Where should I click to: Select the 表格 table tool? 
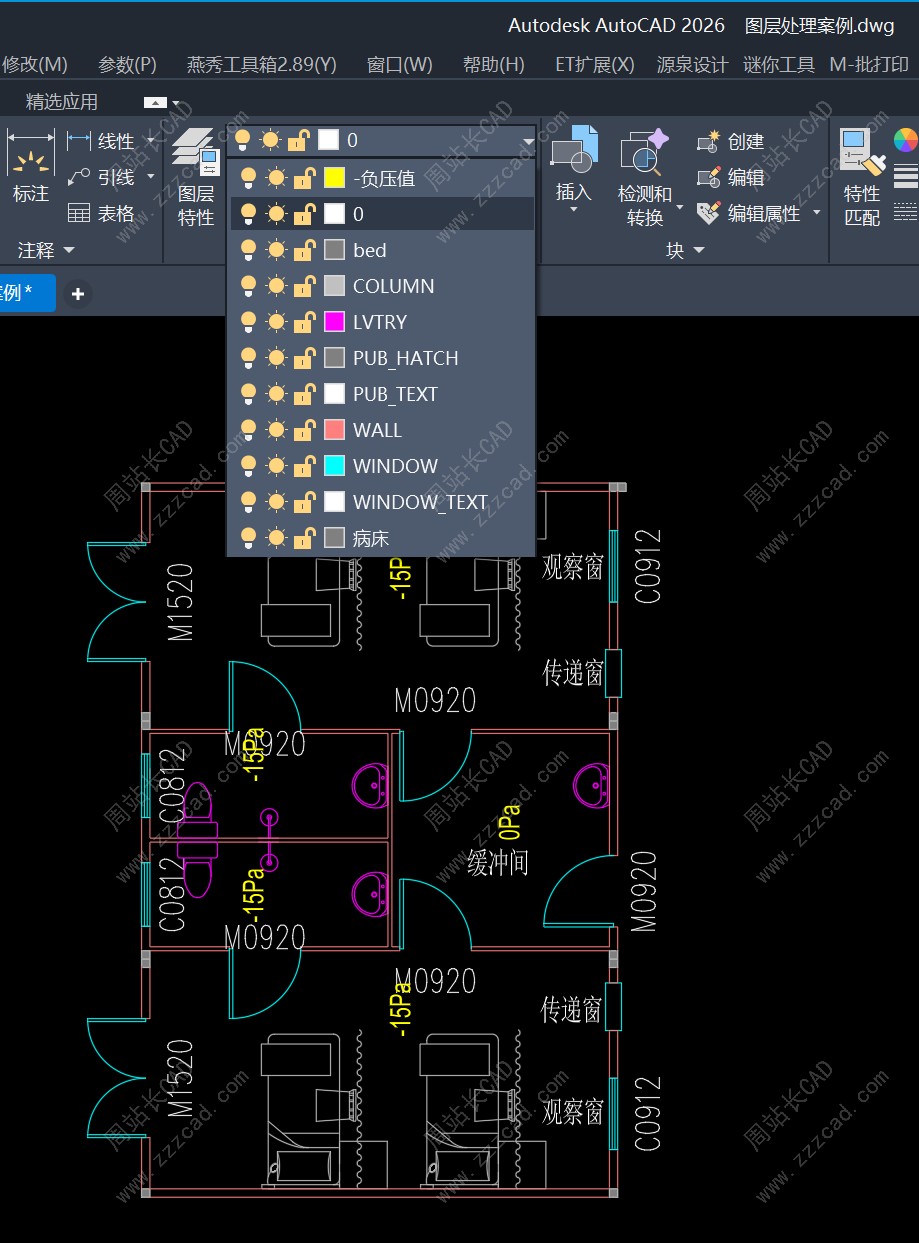(79, 213)
